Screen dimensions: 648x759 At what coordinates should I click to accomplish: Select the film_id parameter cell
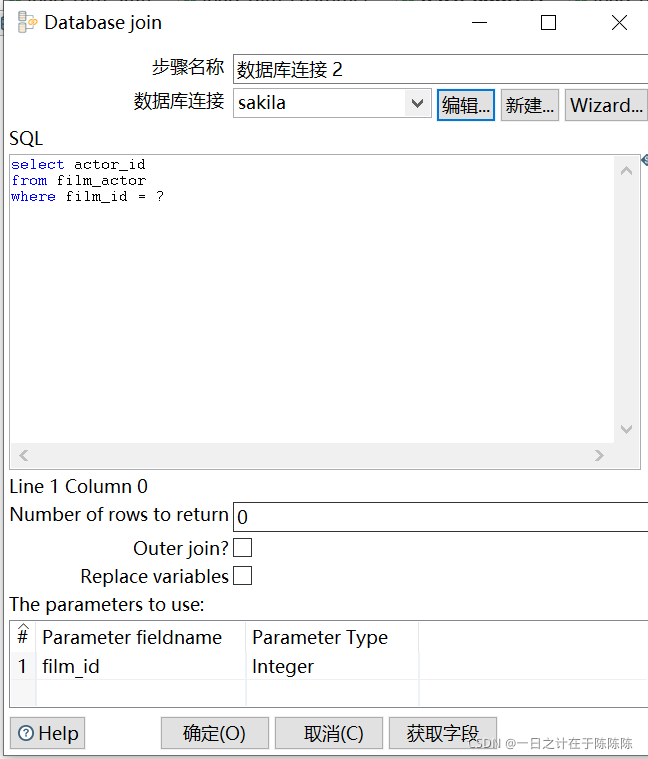coord(141,666)
